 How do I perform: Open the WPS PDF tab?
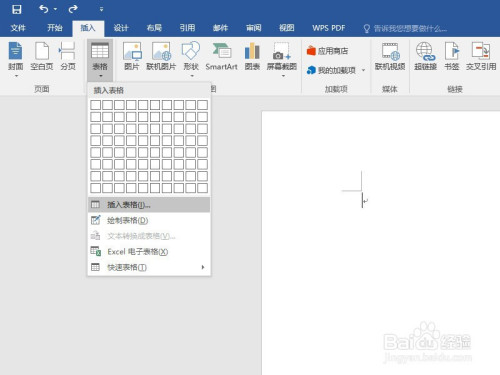(329, 28)
